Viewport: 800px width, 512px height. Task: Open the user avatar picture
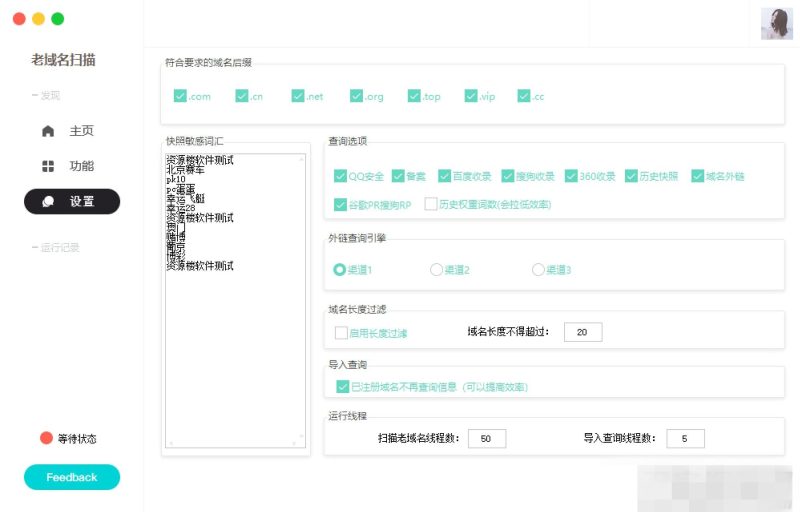[x=777, y=23]
